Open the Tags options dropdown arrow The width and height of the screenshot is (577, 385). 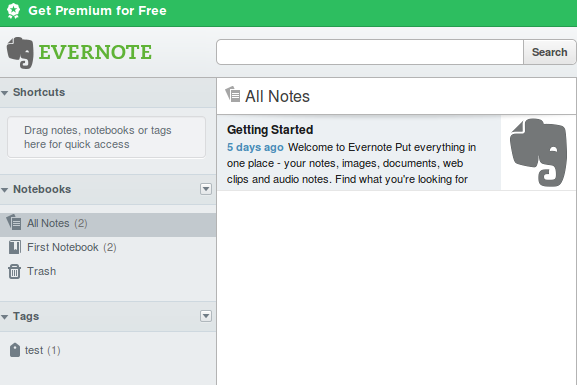206,316
